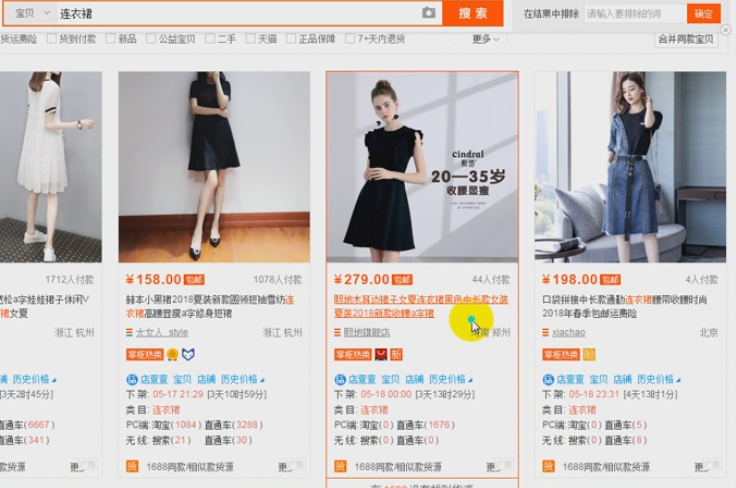Open the white dress product thumbnail
The image size is (736, 488).
[x=51, y=167]
